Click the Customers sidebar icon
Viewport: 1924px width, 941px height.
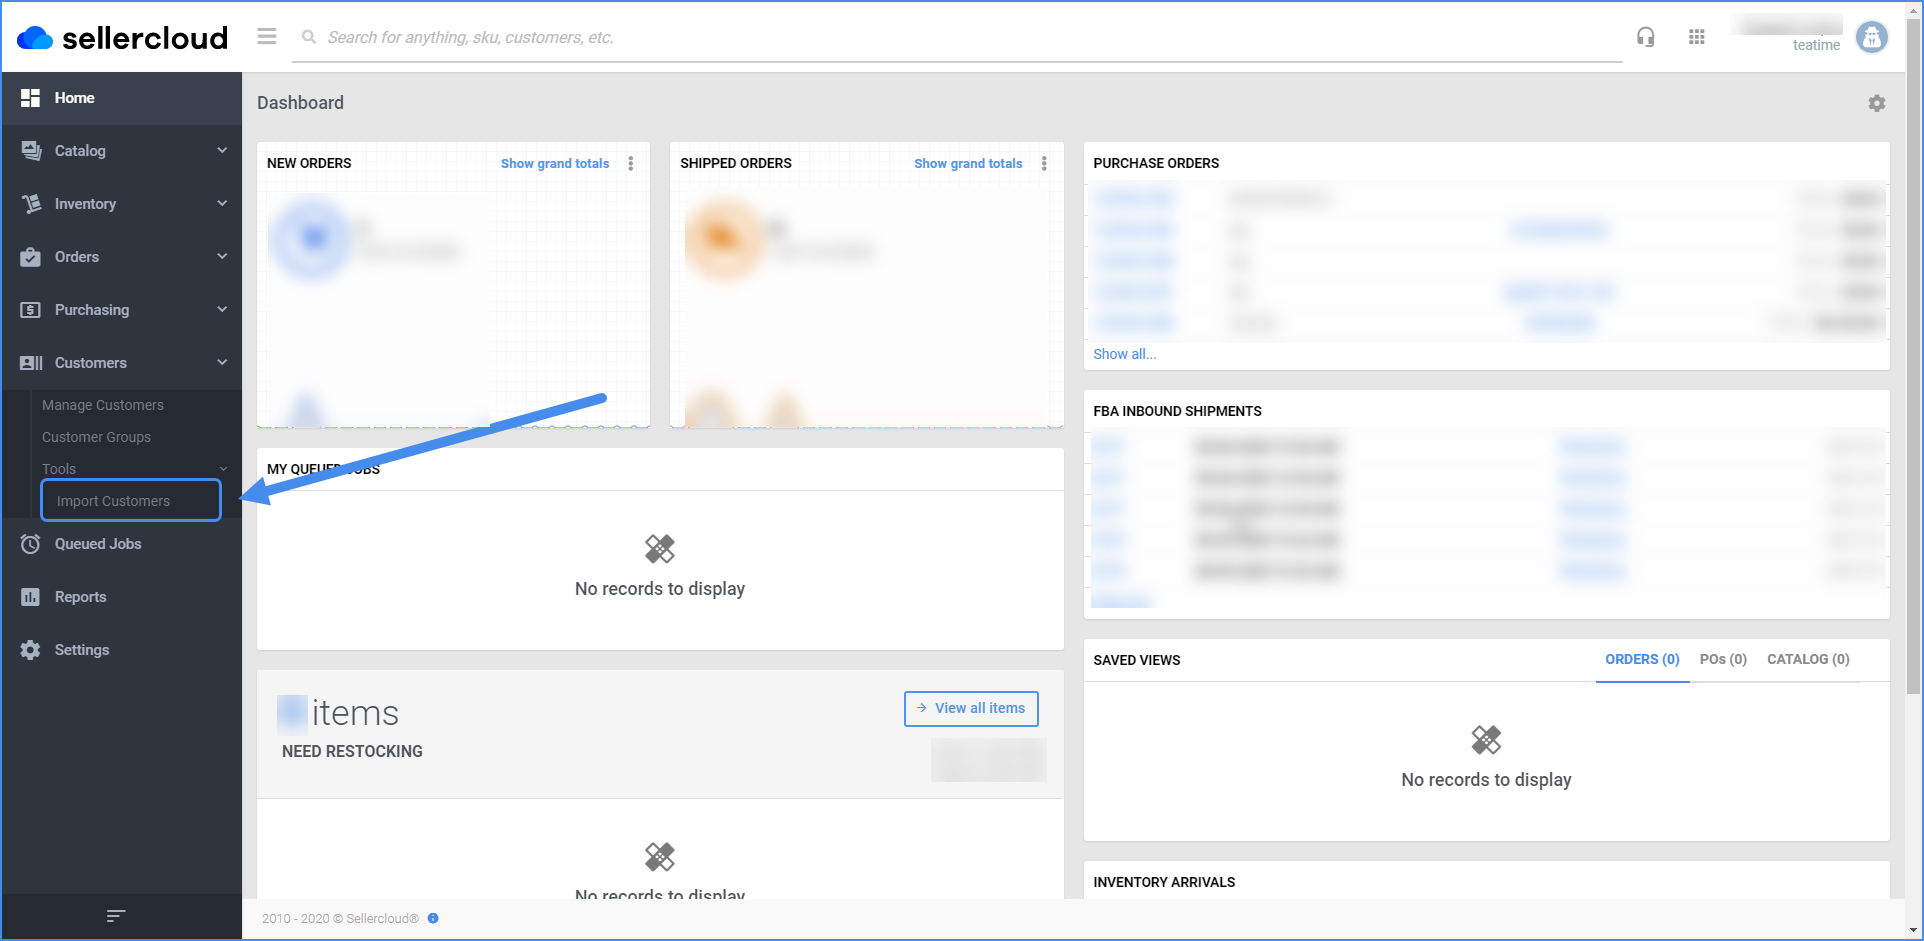tap(31, 363)
